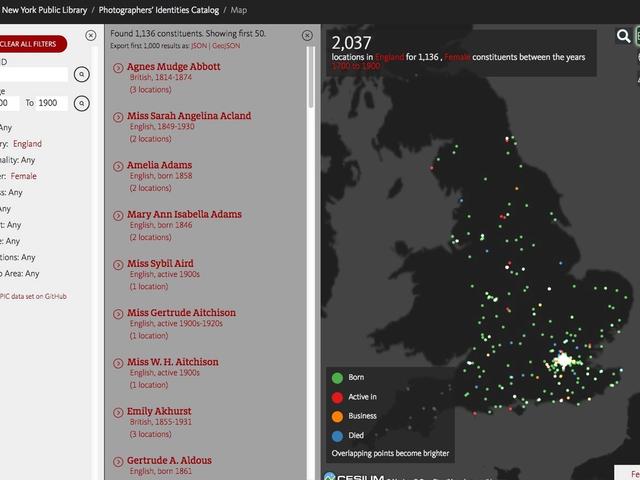Open the Agnes Mudge Abbott name link
The height and width of the screenshot is (480, 640).
[173, 67]
